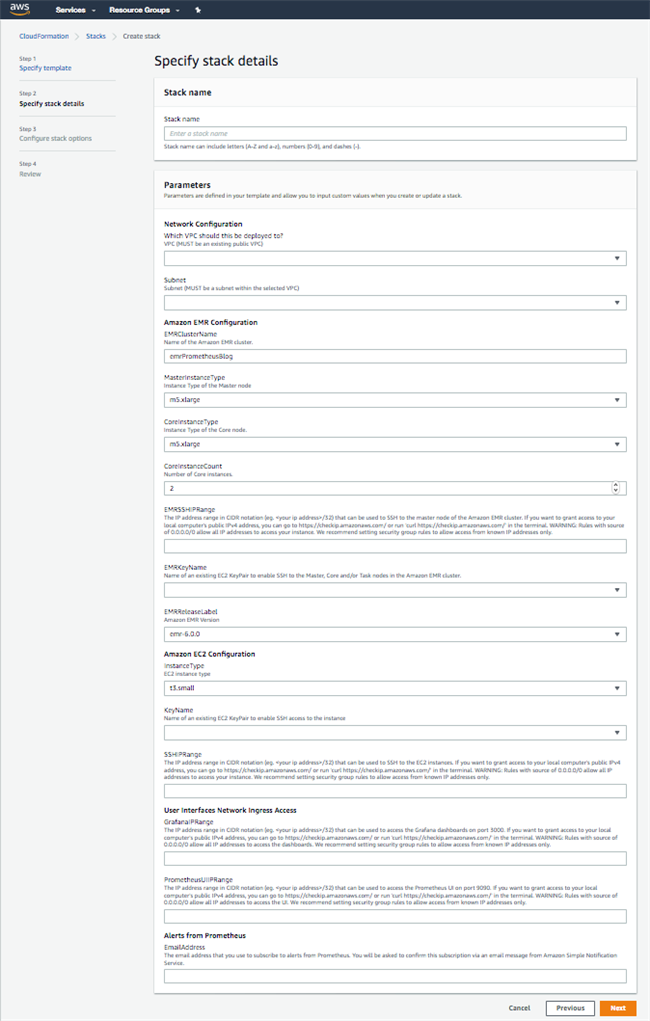This screenshot has height=1021, width=650.
Task: Click the Specify stack details page title
Action: coord(216,61)
